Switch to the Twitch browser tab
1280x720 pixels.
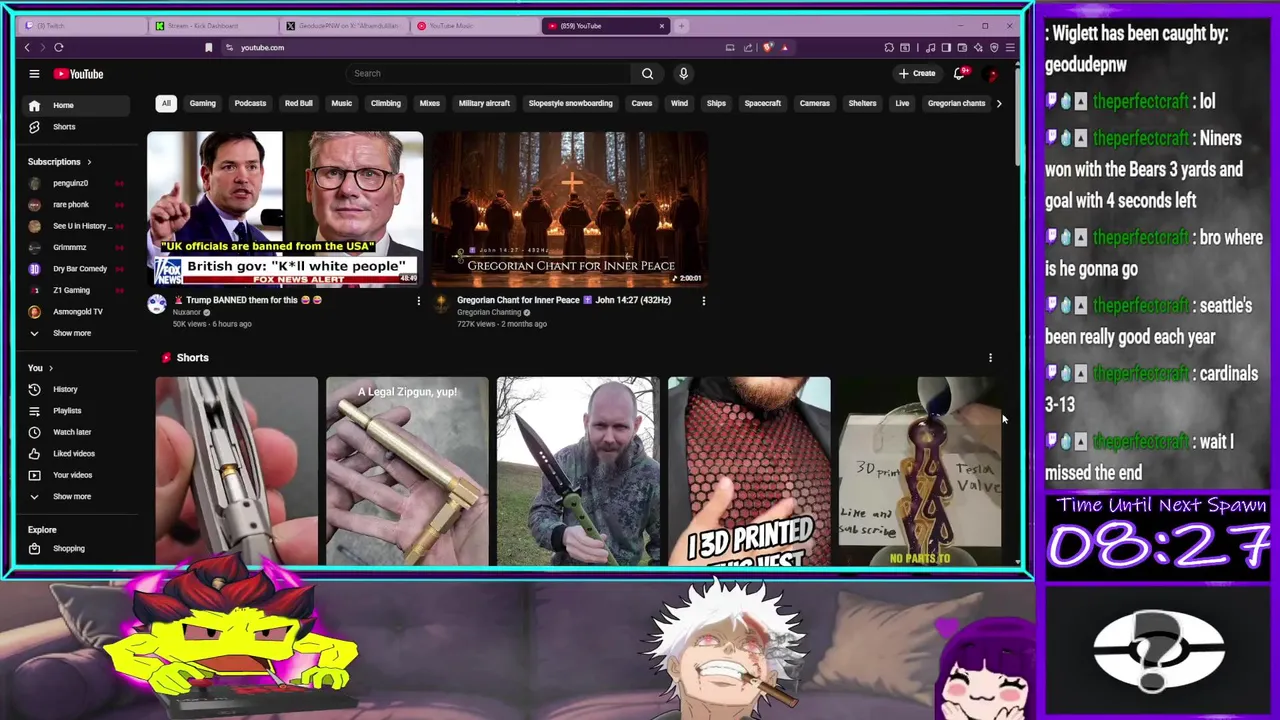(84, 26)
